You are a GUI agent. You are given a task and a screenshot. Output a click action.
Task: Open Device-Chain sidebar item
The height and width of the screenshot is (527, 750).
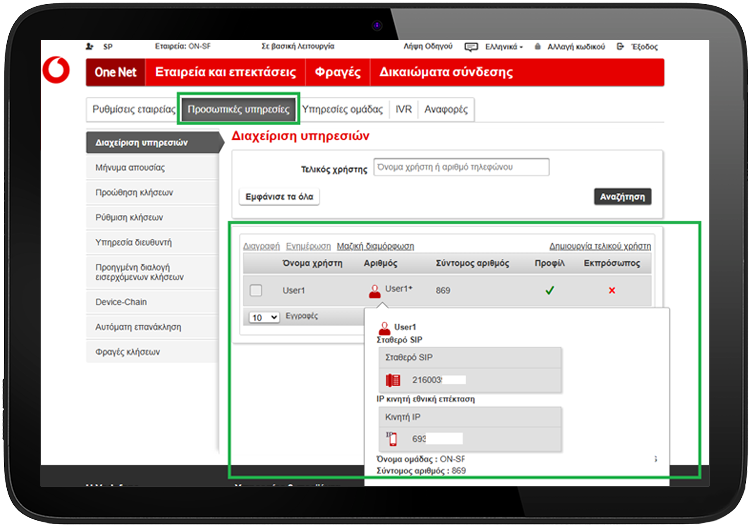click(152, 302)
